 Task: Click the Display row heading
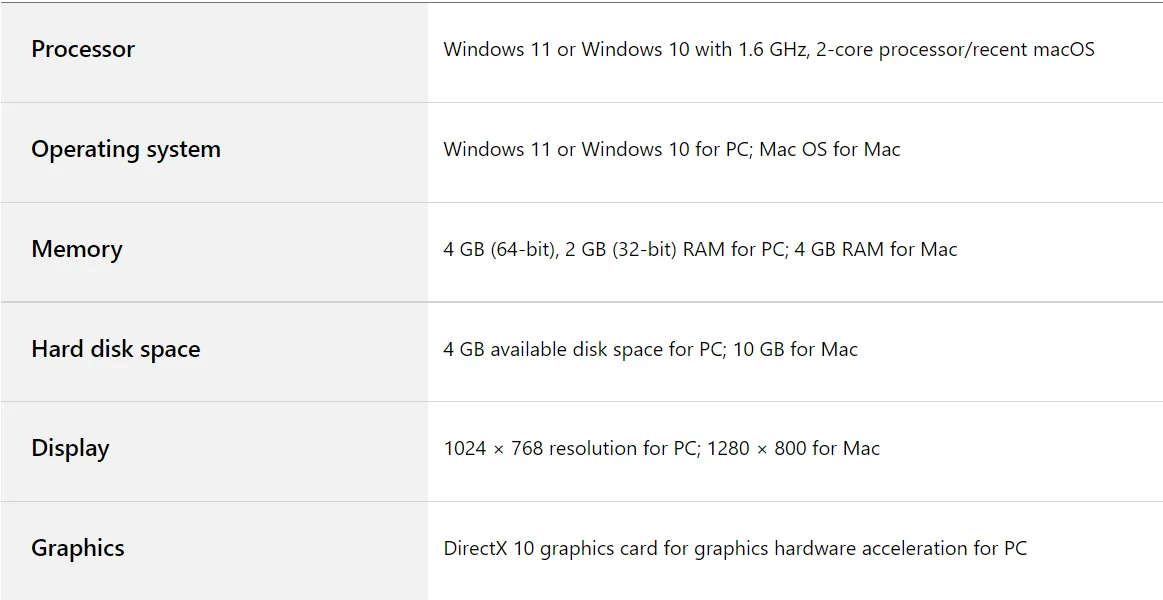point(70,448)
